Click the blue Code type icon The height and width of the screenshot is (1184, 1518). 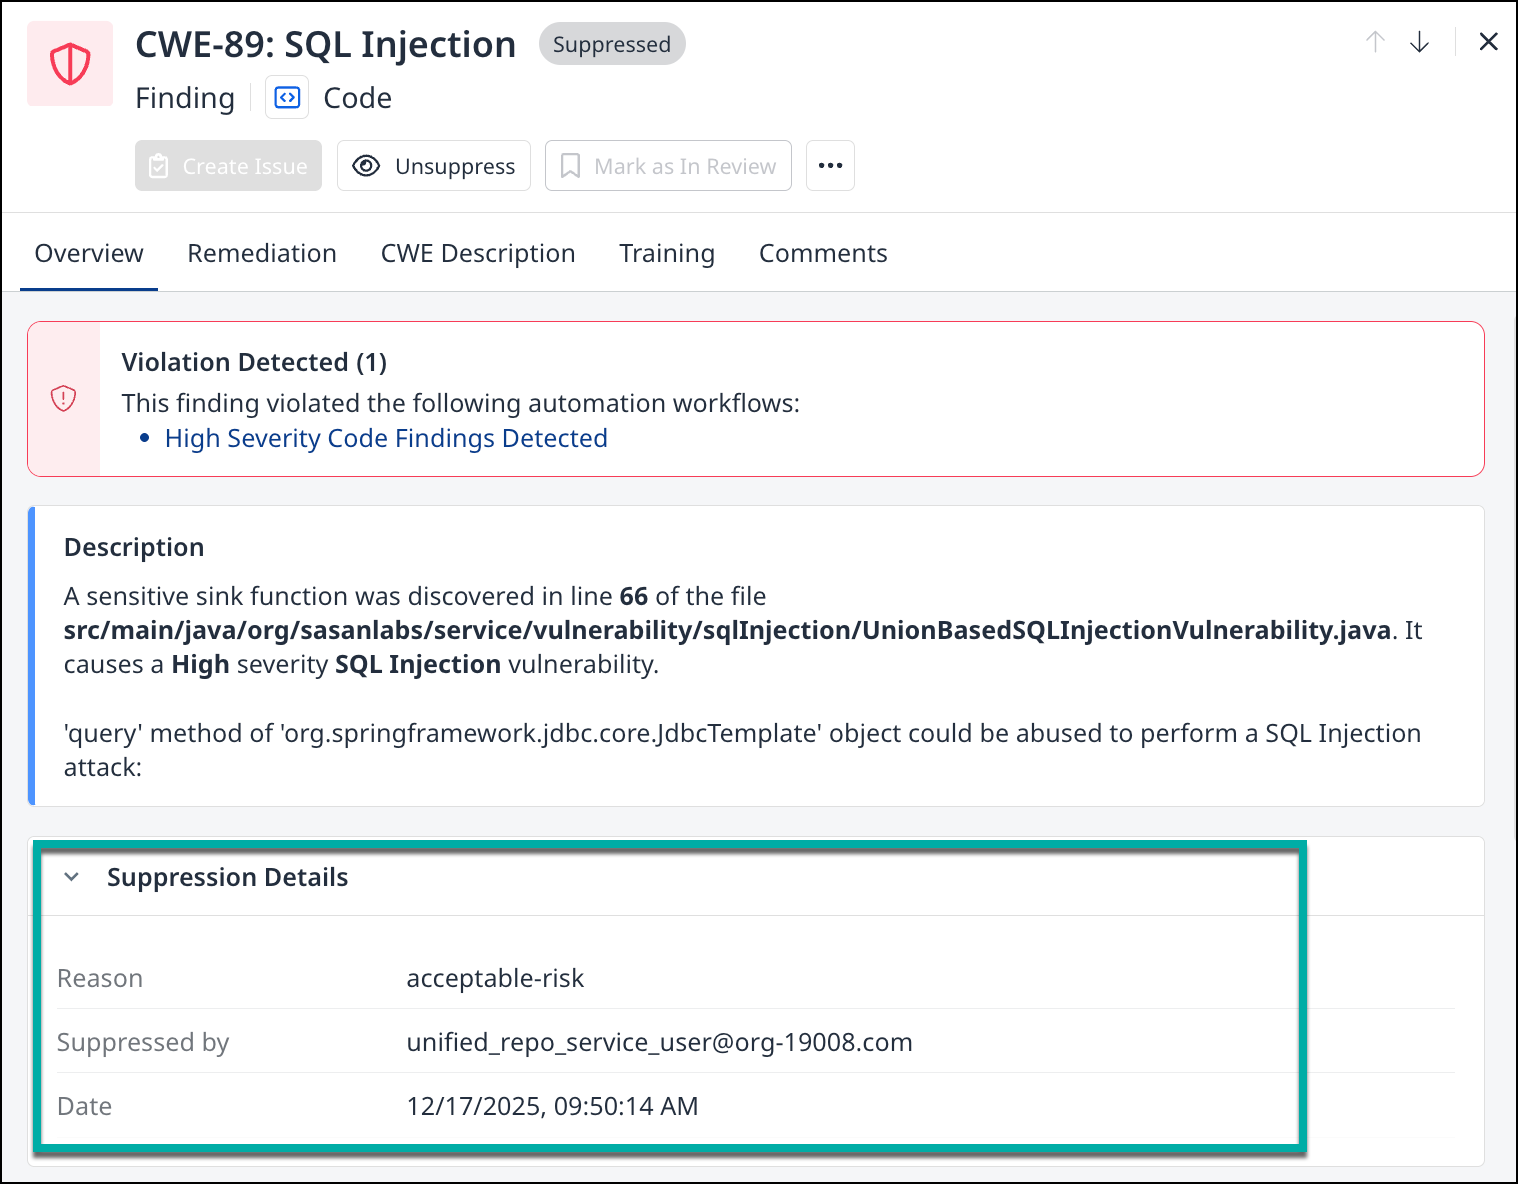pyautogui.click(x=287, y=98)
